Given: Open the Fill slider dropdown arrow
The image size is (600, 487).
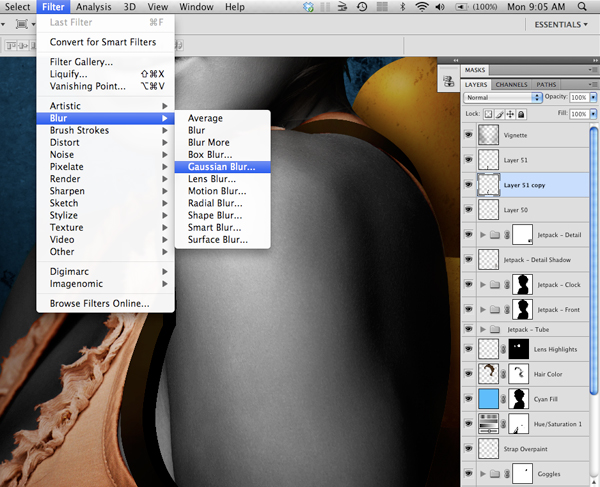Looking at the screenshot, I should (593, 114).
